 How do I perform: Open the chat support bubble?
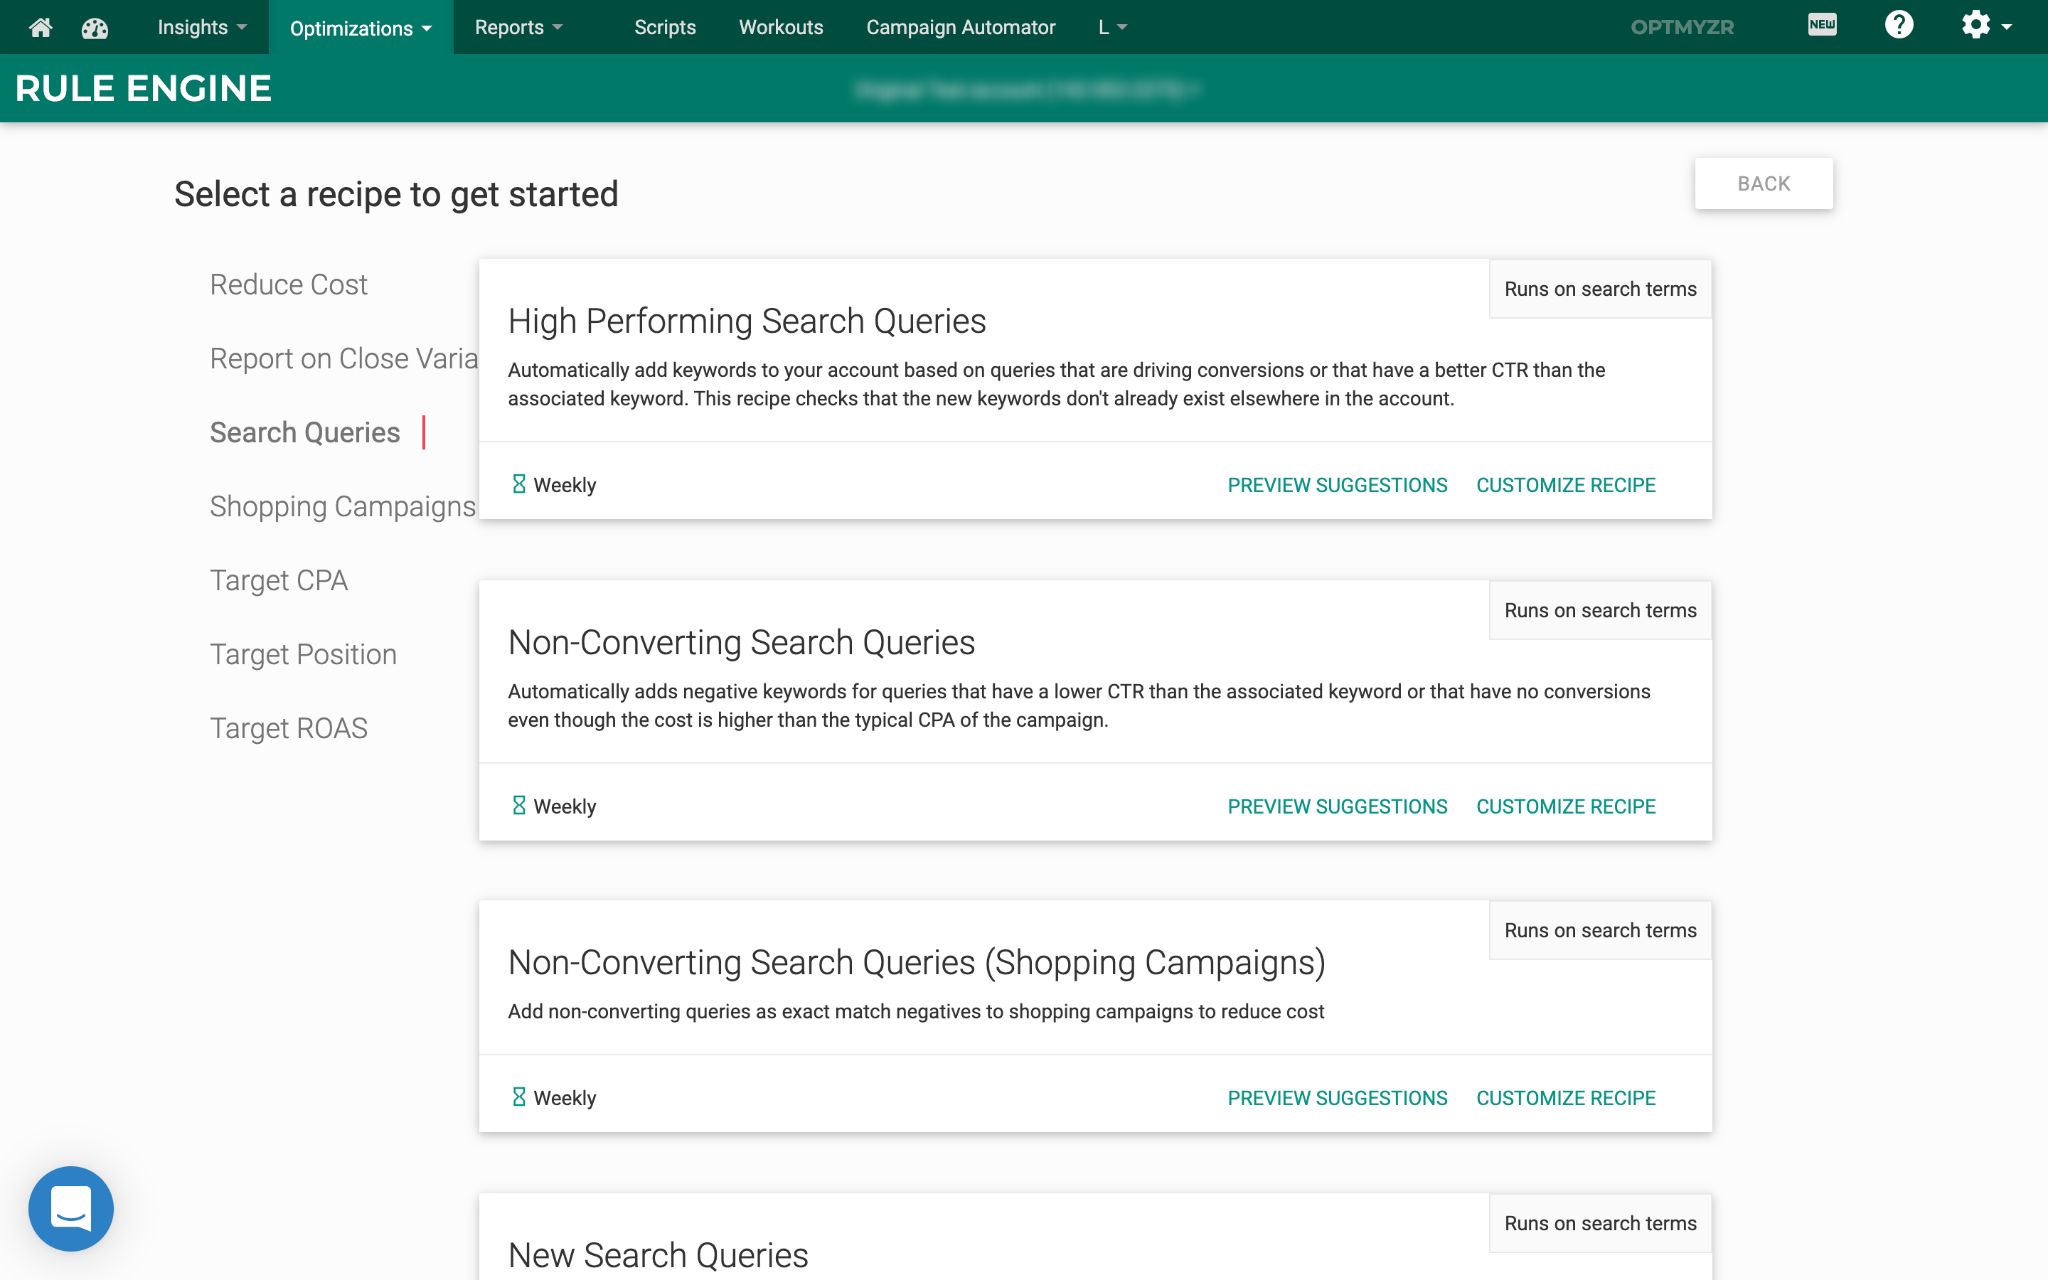click(71, 1208)
